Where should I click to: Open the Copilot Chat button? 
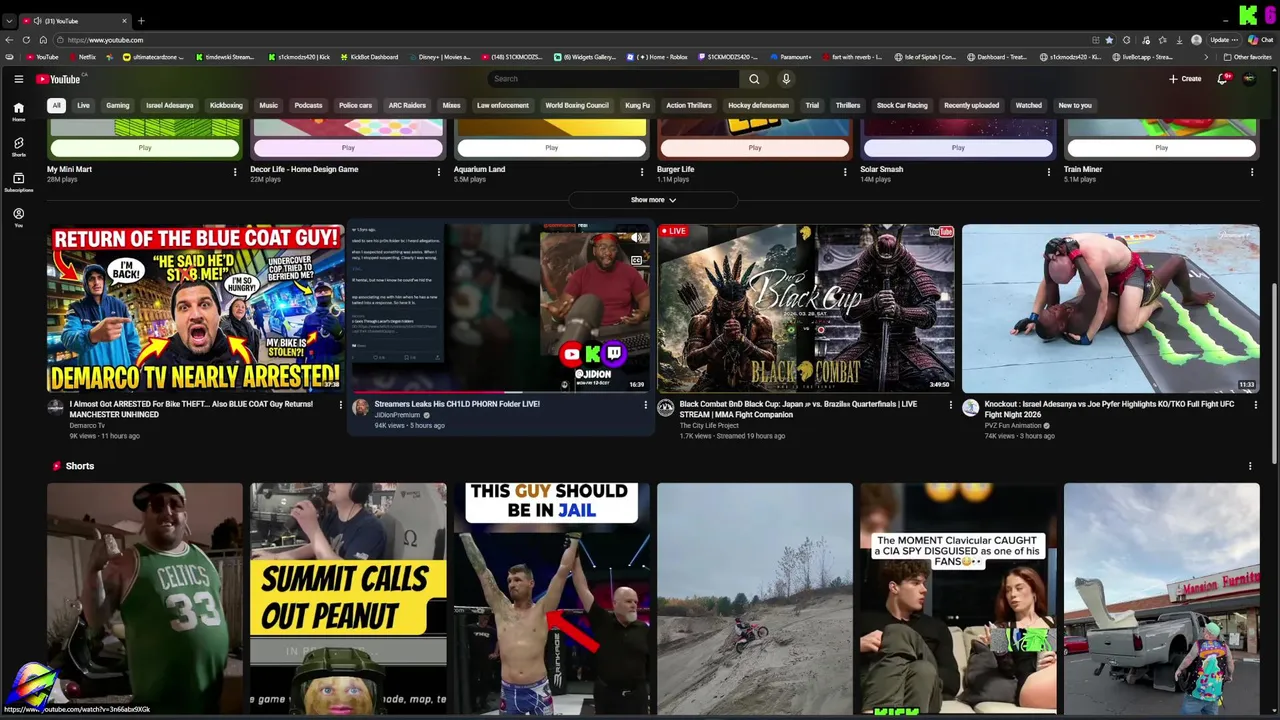(1260, 40)
